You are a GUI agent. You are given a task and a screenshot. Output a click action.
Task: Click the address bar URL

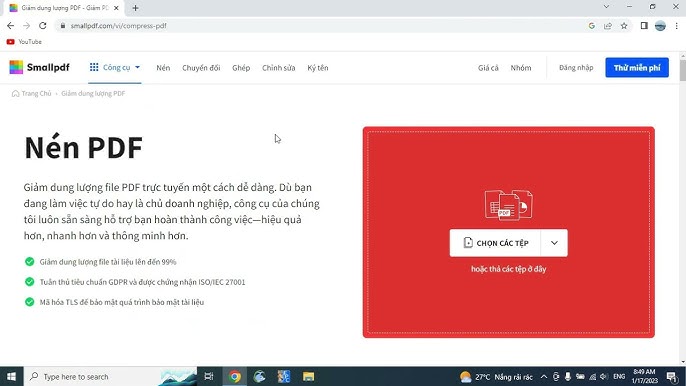(x=119, y=26)
